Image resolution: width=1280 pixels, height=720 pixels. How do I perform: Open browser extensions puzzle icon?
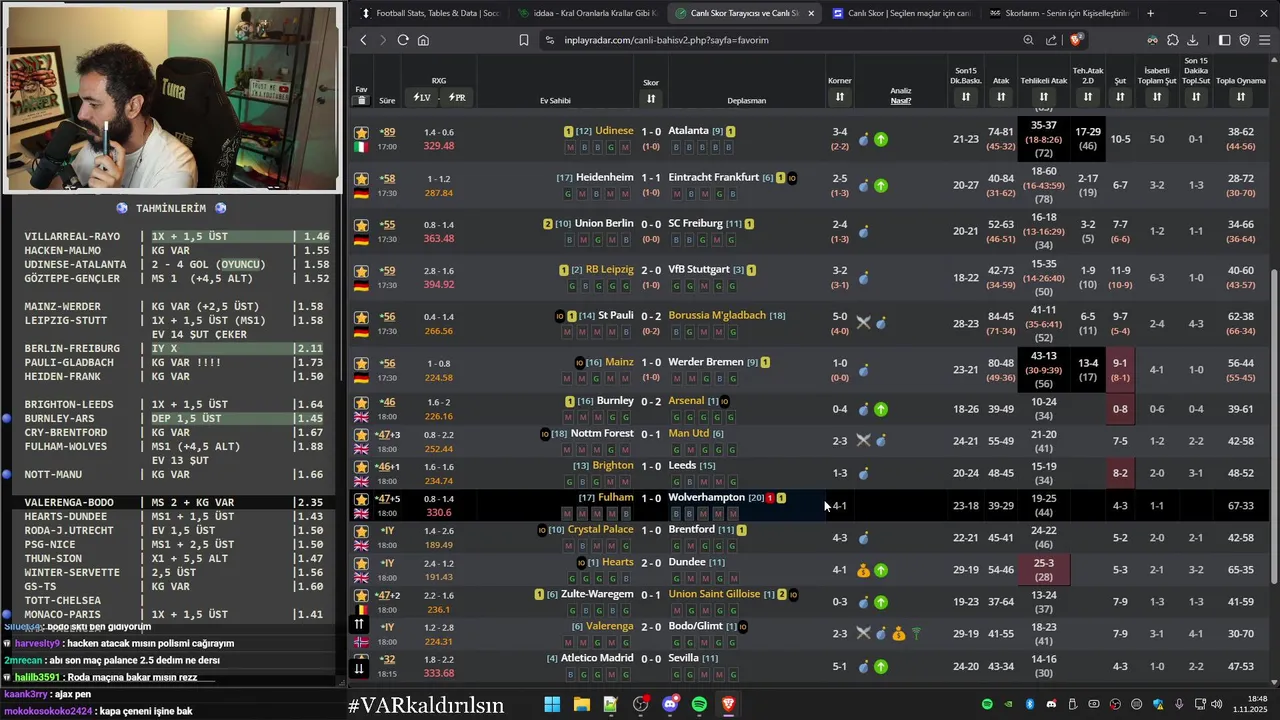(1173, 40)
